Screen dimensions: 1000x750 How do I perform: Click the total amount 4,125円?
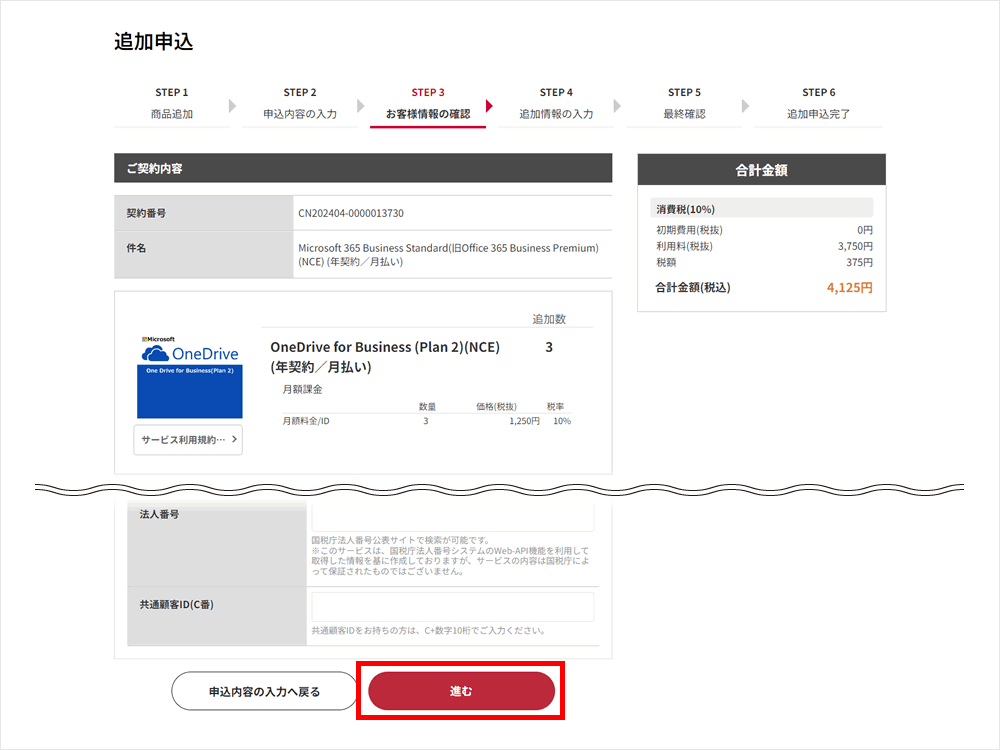849,288
